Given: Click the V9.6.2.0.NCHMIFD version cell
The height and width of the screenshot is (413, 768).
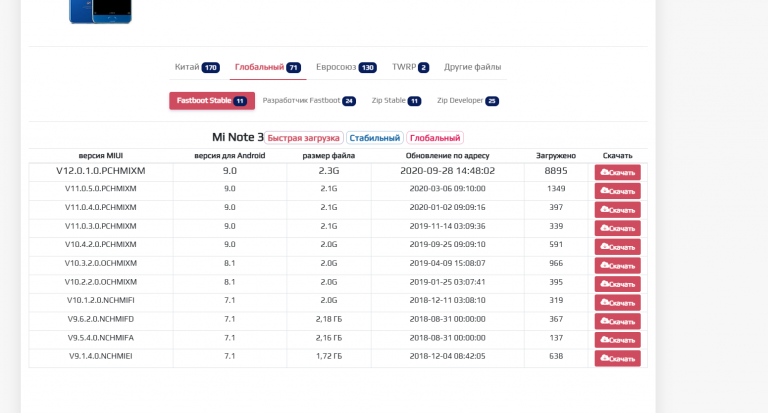Looking at the screenshot, I should click(101, 319).
